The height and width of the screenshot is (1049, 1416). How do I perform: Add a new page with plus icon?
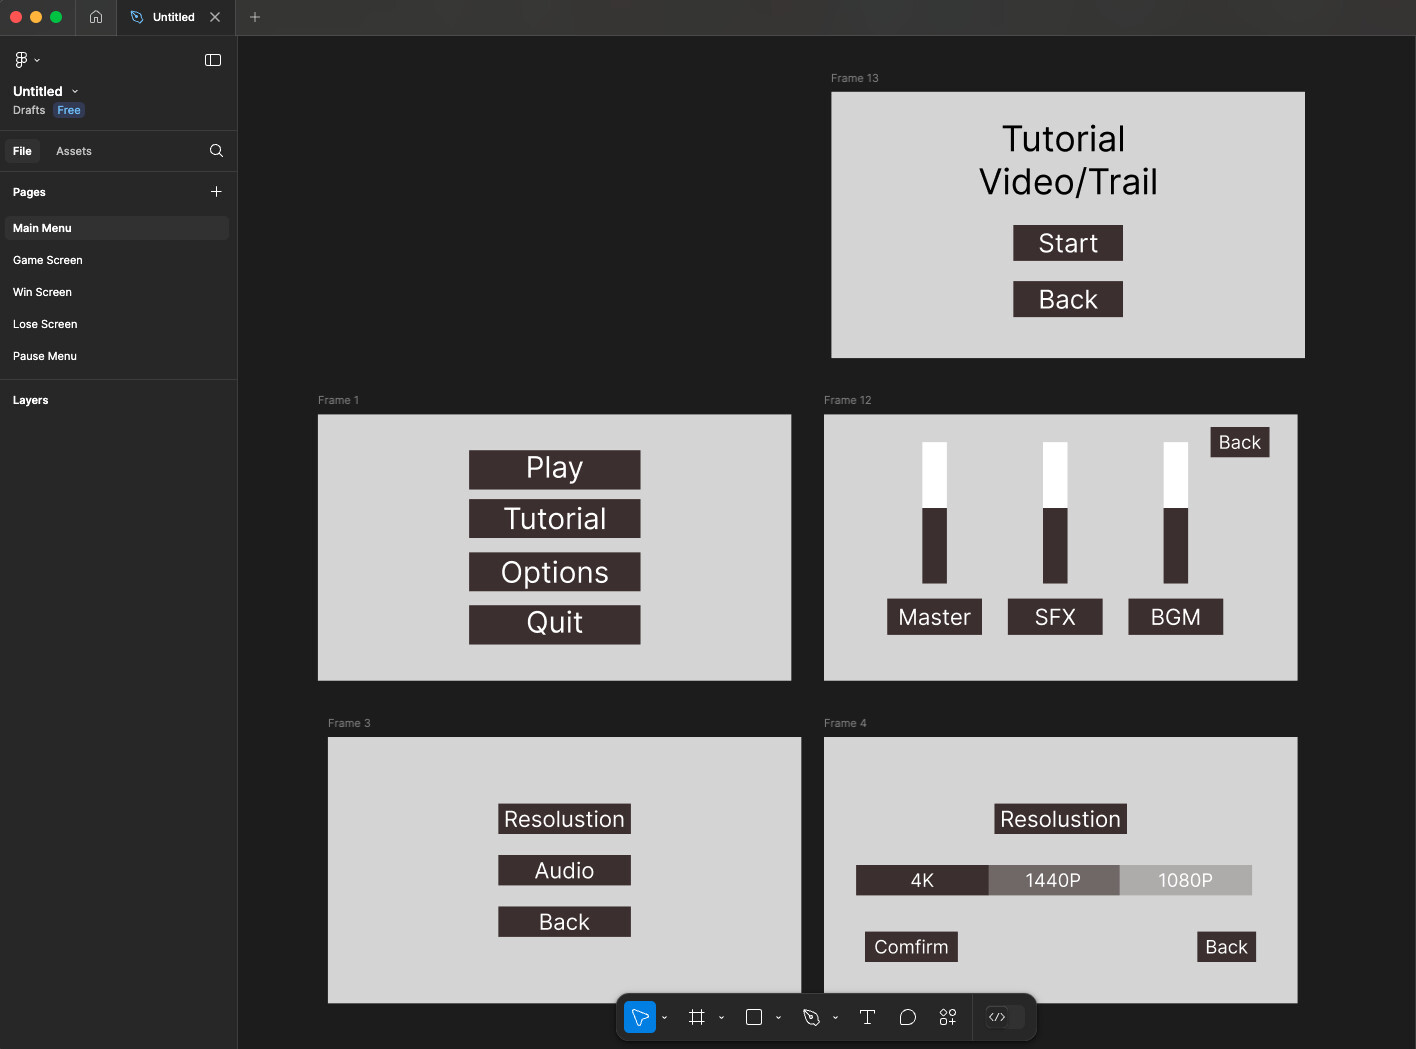(x=216, y=191)
